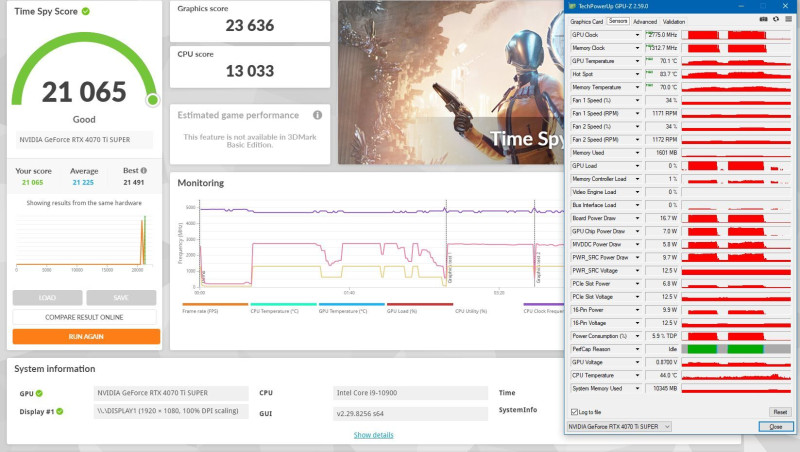This screenshot has width=800, height=452.
Task: Open the GPU Clock sensor dropdown
Action: pos(637,35)
